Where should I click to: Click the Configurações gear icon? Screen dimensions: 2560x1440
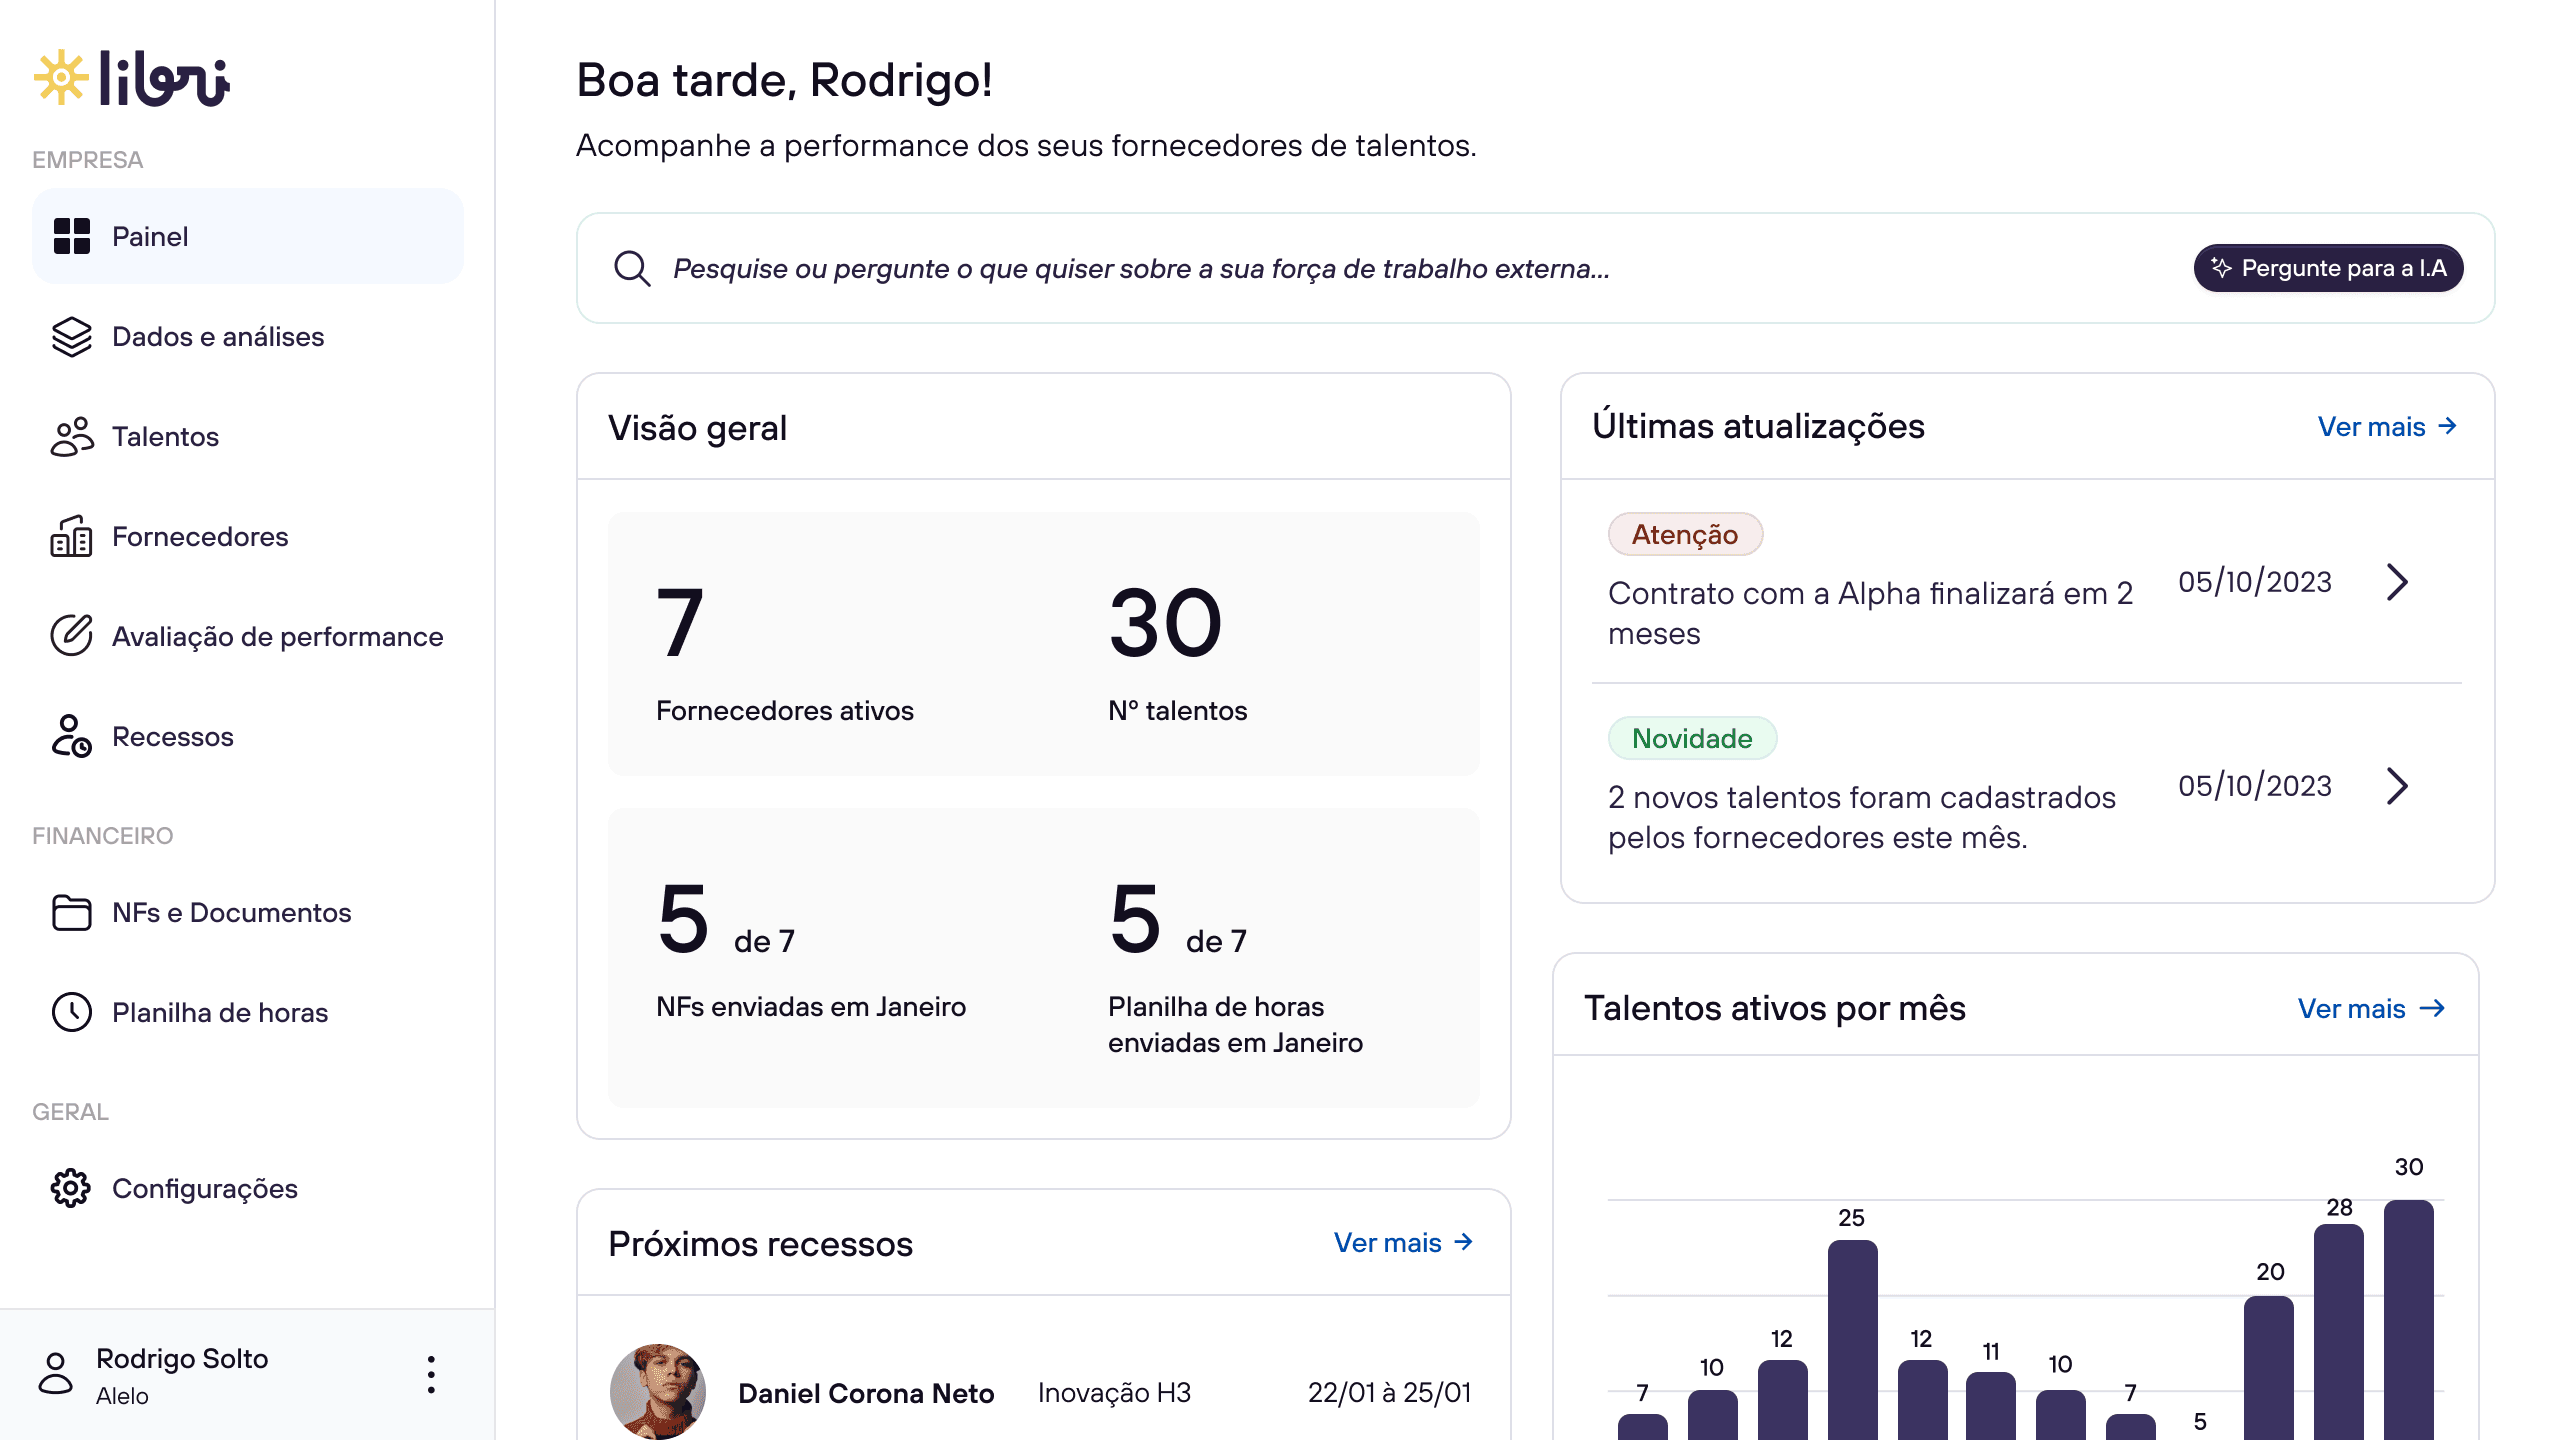coord(72,1188)
